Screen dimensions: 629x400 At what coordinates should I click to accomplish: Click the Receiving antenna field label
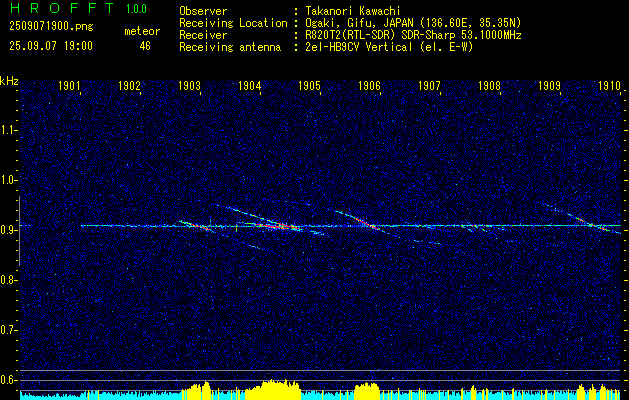(230, 47)
